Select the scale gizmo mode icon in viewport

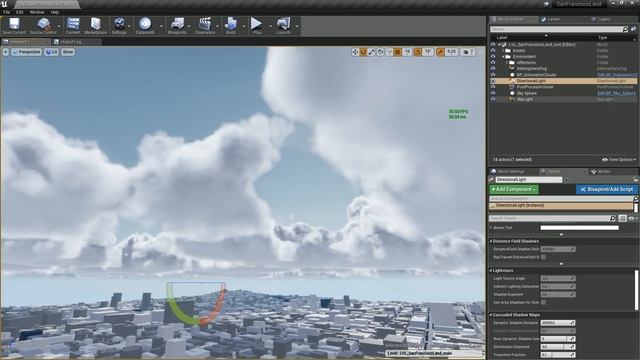pyautogui.click(x=371, y=52)
